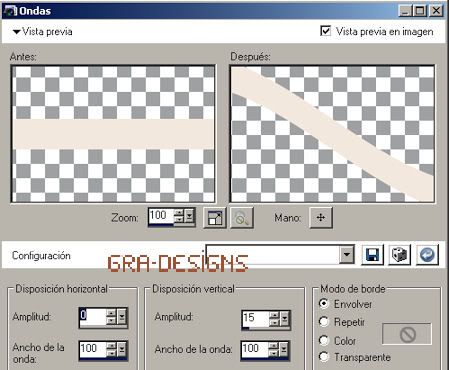449x370 pixels.
Task: Select the Color border mode
Action: pos(323,340)
